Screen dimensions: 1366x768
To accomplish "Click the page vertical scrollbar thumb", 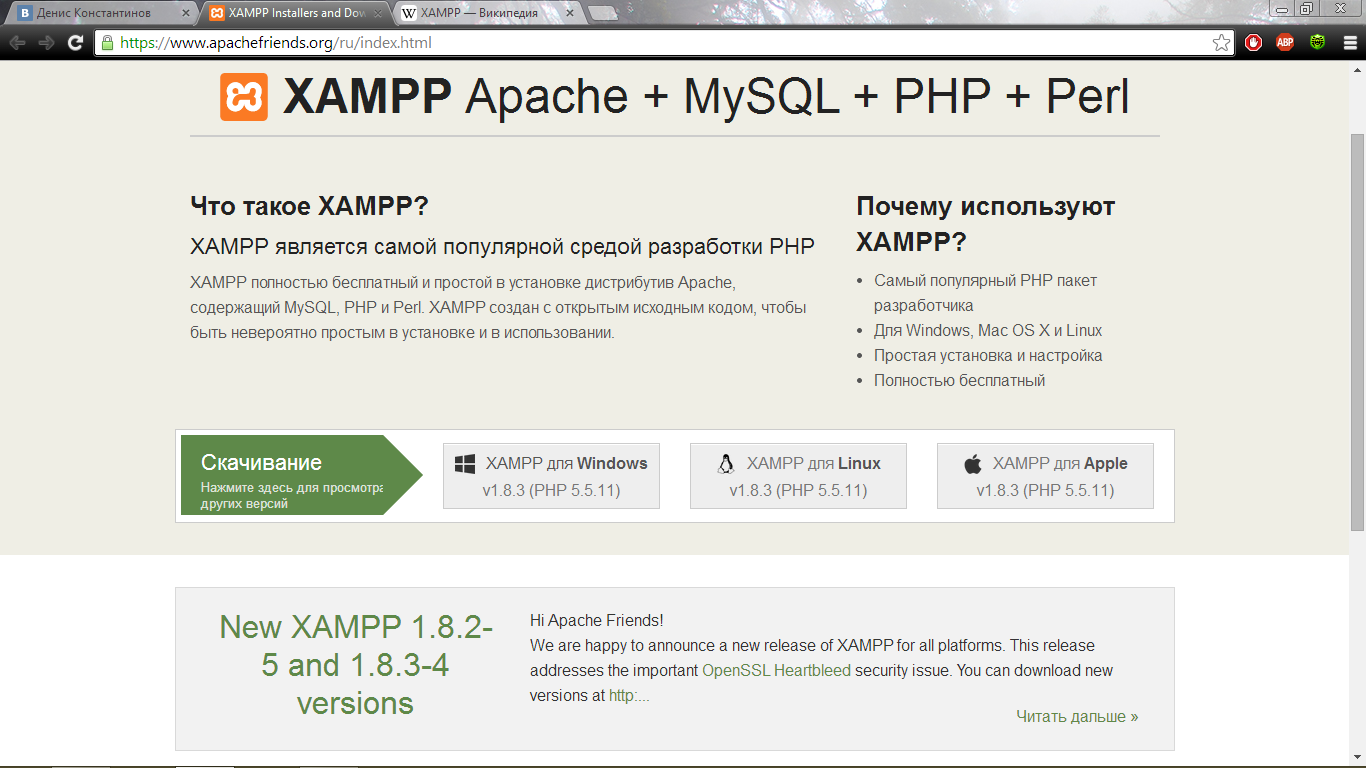I will [1357, 330].
